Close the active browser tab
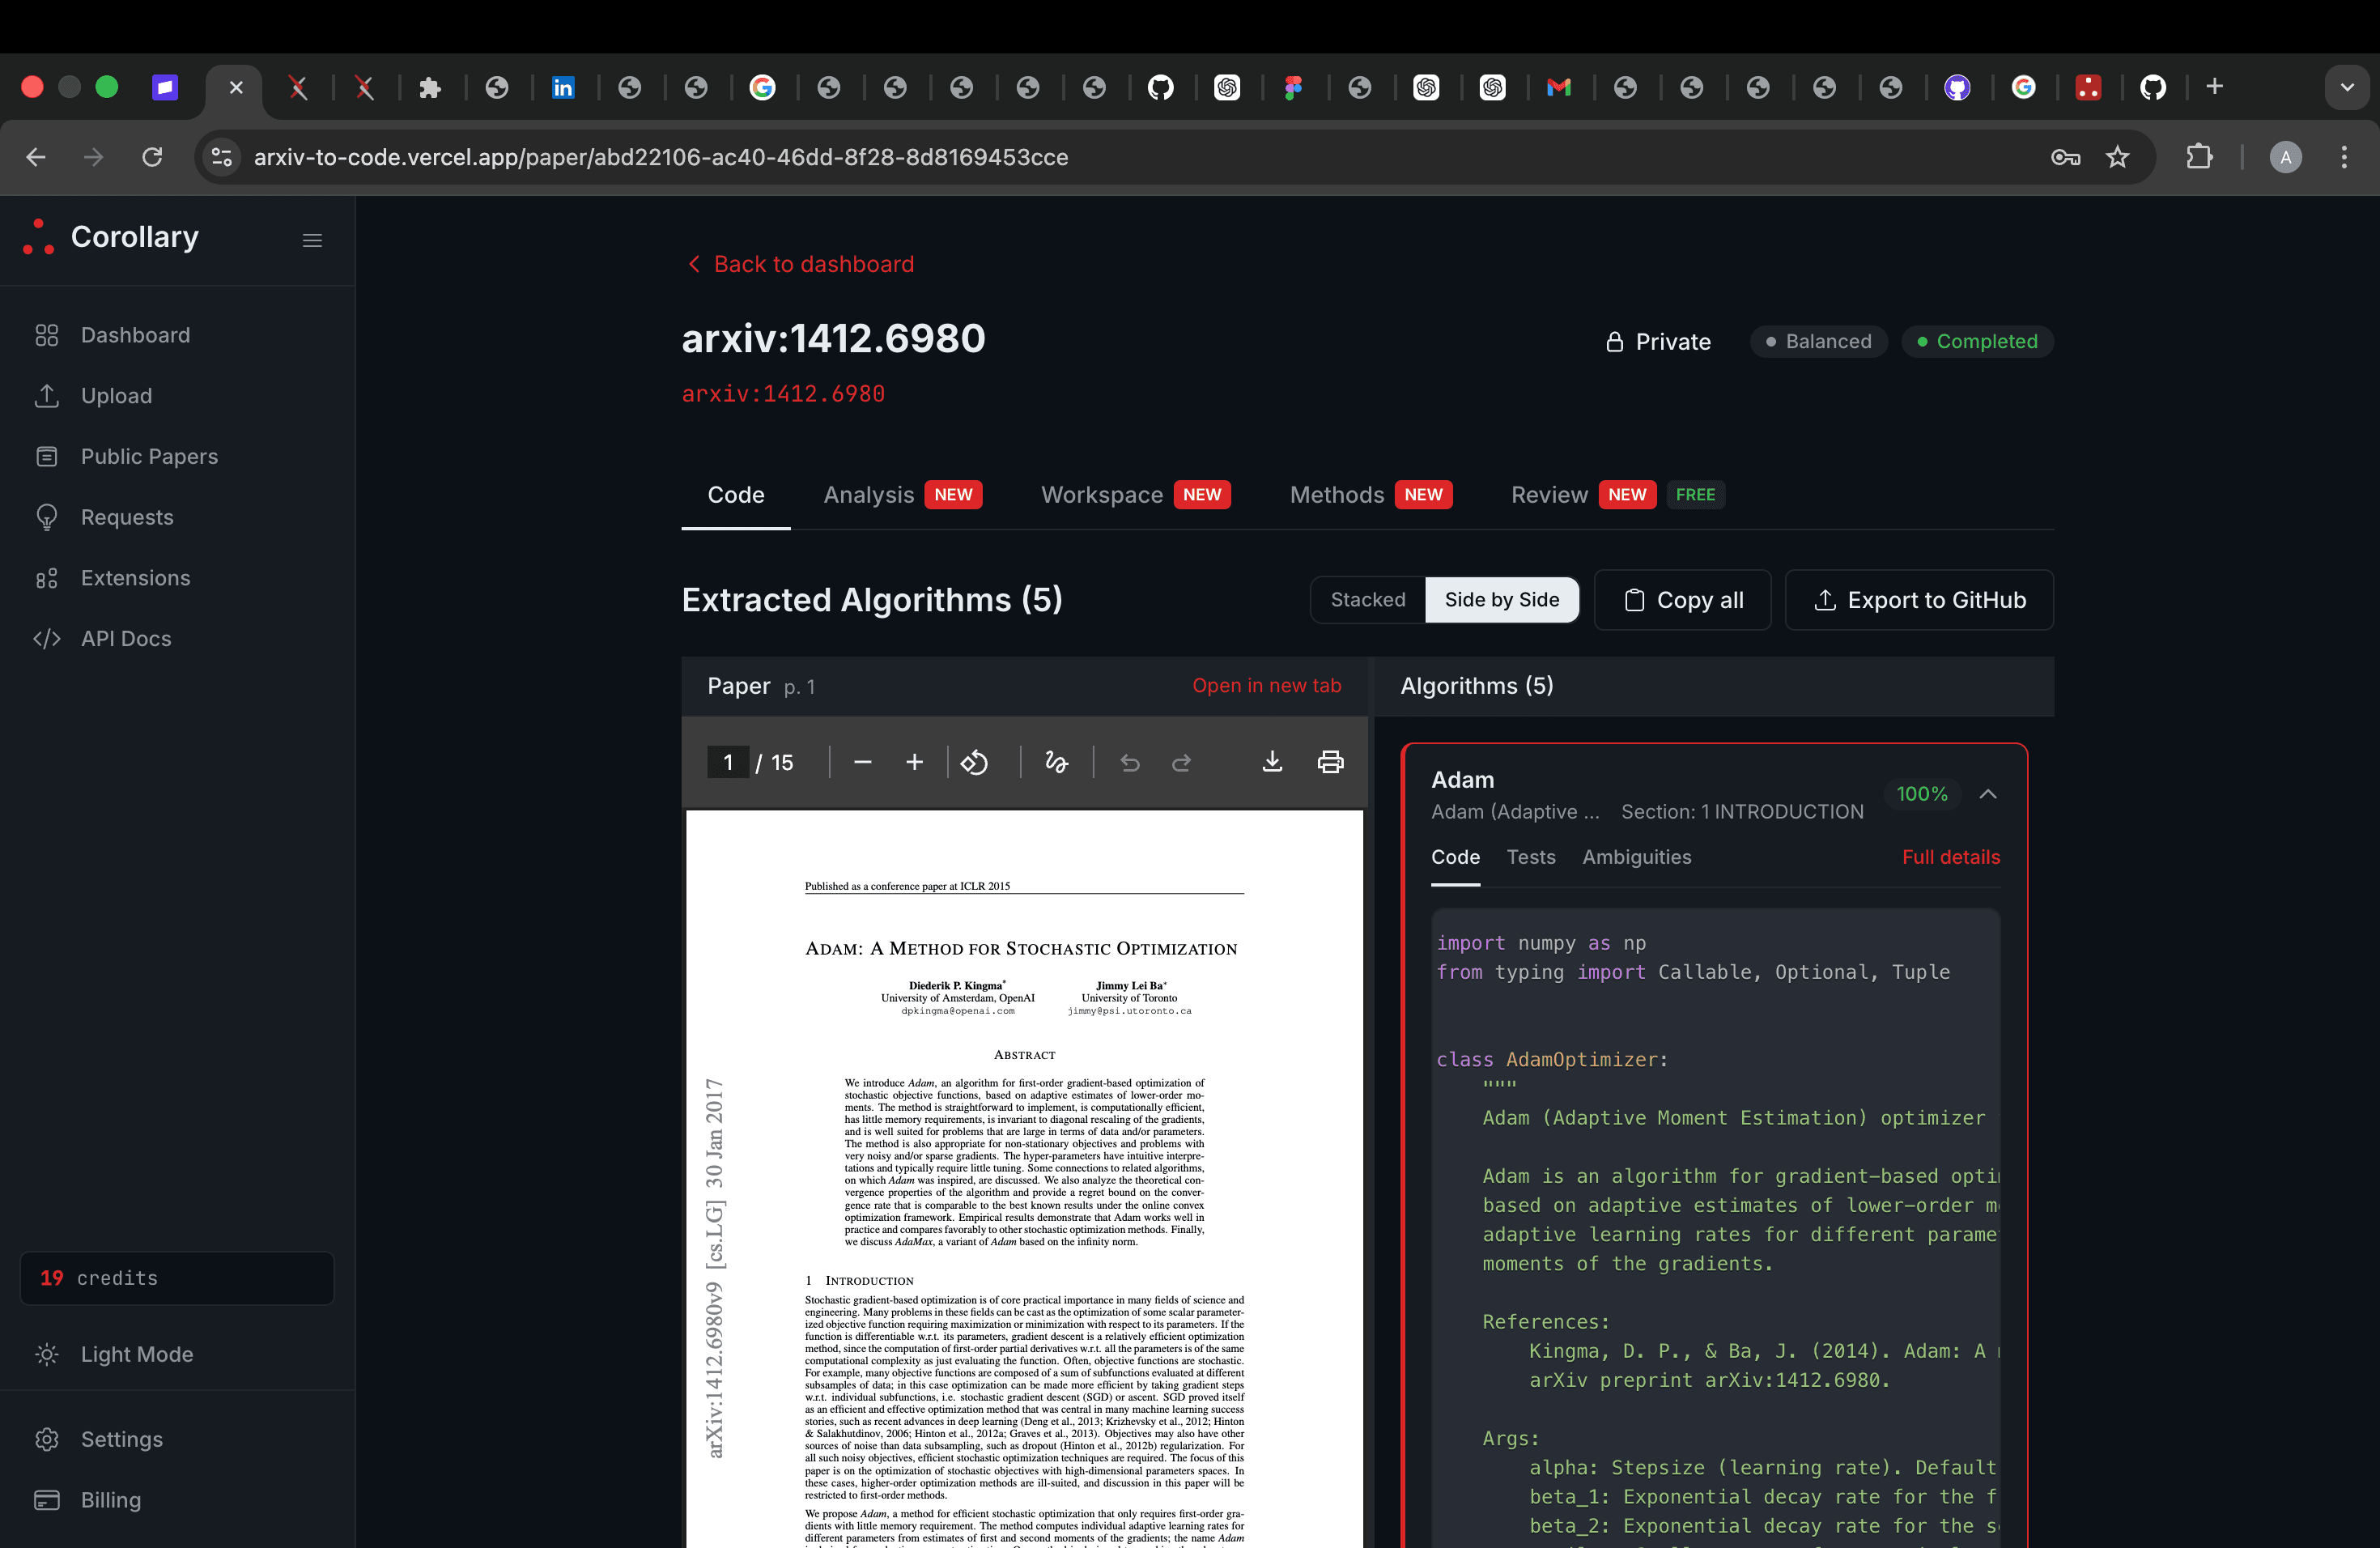Viewport: 2380px width, 1548px height. tap(236, 88)
